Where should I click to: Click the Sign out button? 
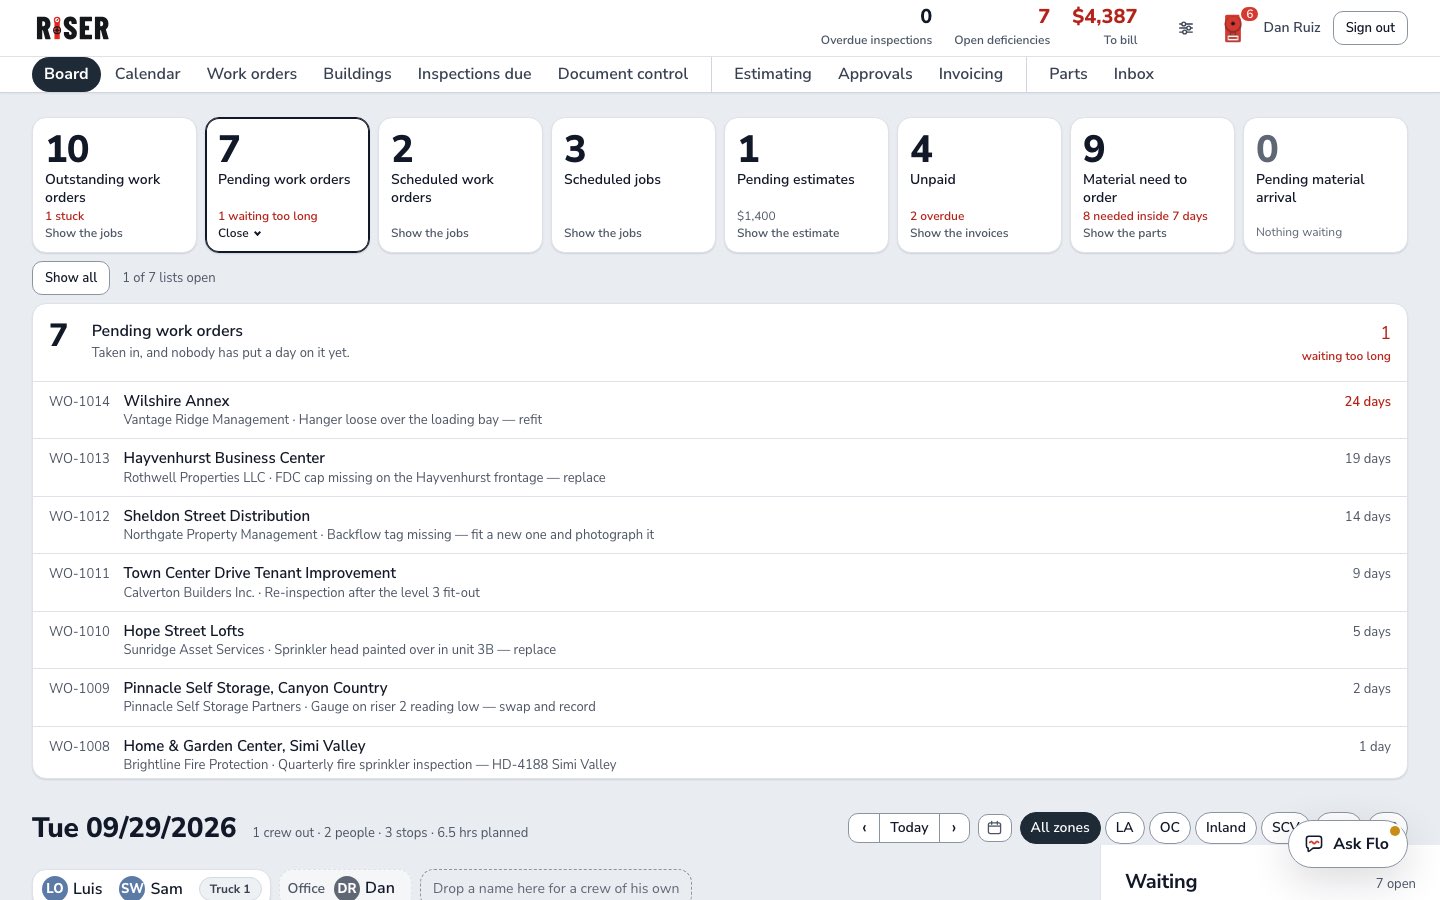pyautogui.click(x=1370, y=28)
